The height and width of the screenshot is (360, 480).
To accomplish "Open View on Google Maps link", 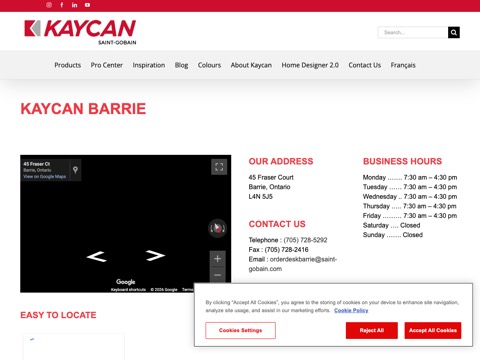I will [45, 177].
